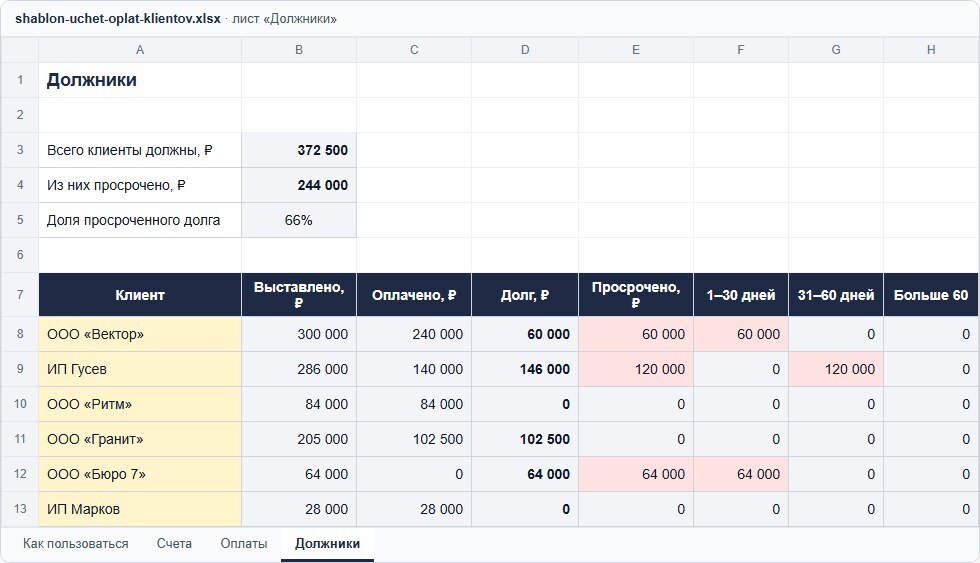The height and width of the screenshot is (563, 980).
Task: Select pink 120 000 cell under 31–60 дней
Action: pyautogui.click(x=836, y=369)
